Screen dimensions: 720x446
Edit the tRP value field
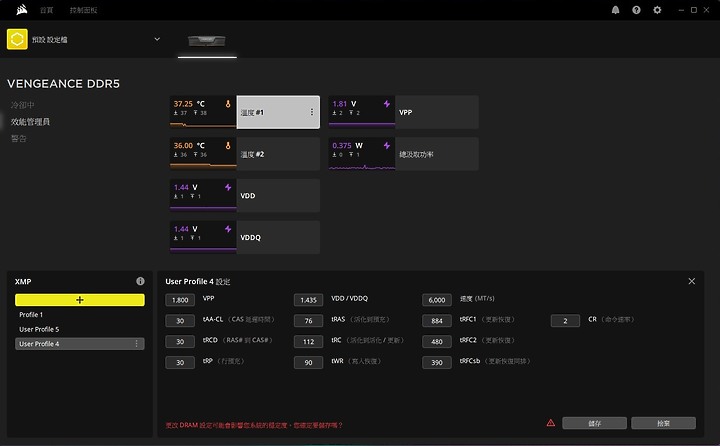tap(180, 362)
